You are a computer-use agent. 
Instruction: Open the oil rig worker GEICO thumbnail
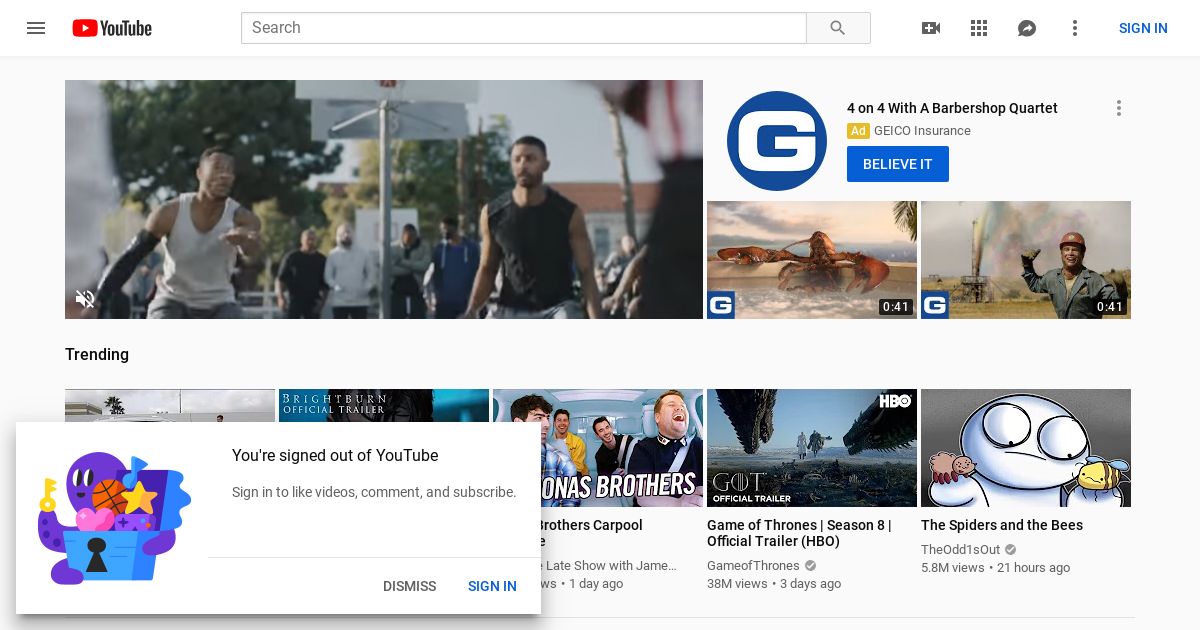click(1026, 260)
